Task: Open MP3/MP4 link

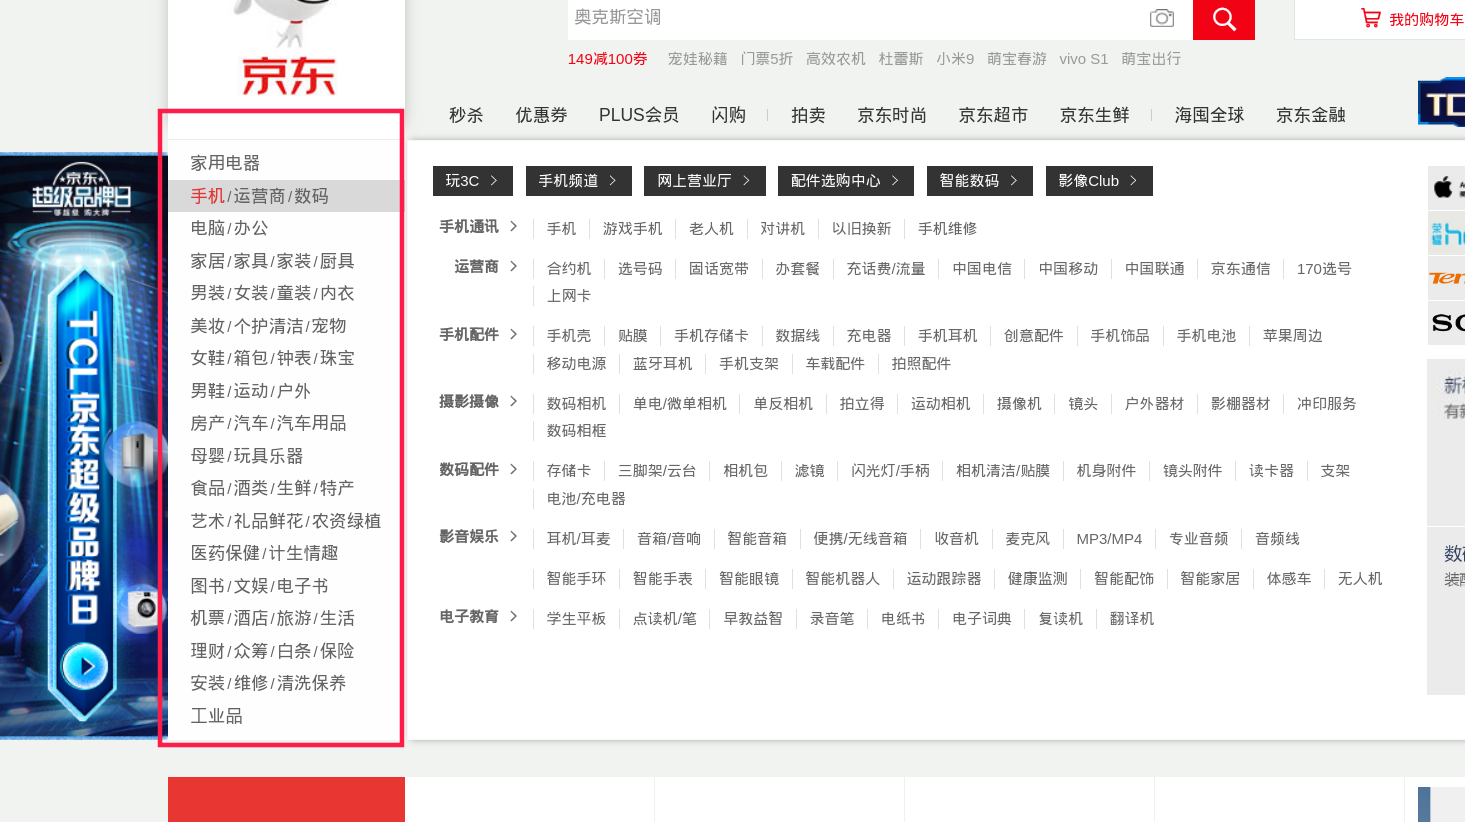Action: coord(1109,539)
